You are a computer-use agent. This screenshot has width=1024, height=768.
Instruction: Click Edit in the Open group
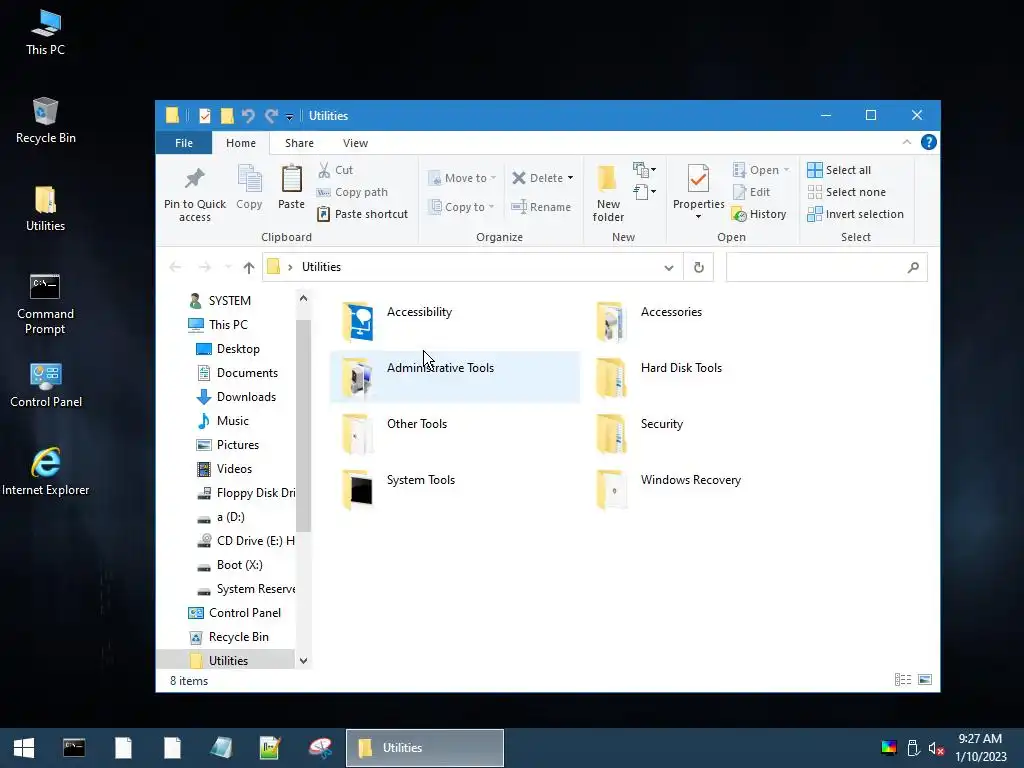[752, 192]
